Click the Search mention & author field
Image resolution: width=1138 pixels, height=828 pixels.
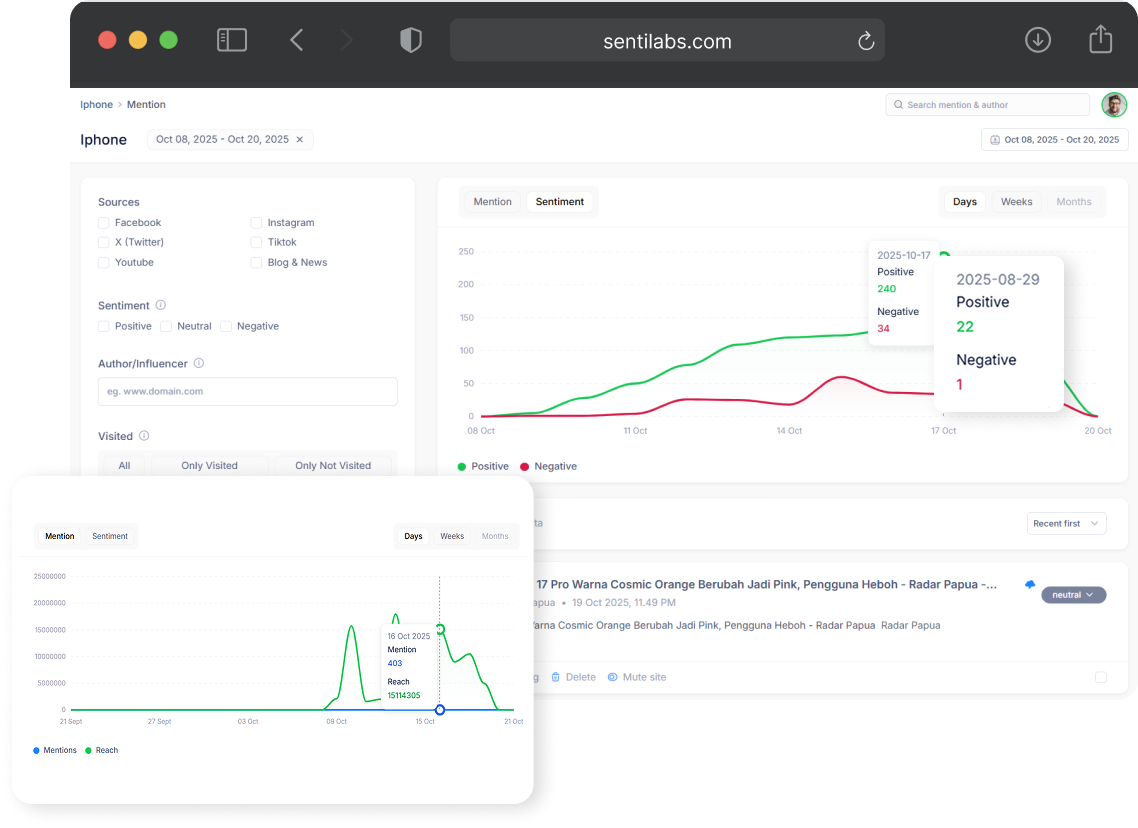tap(987, 104)
